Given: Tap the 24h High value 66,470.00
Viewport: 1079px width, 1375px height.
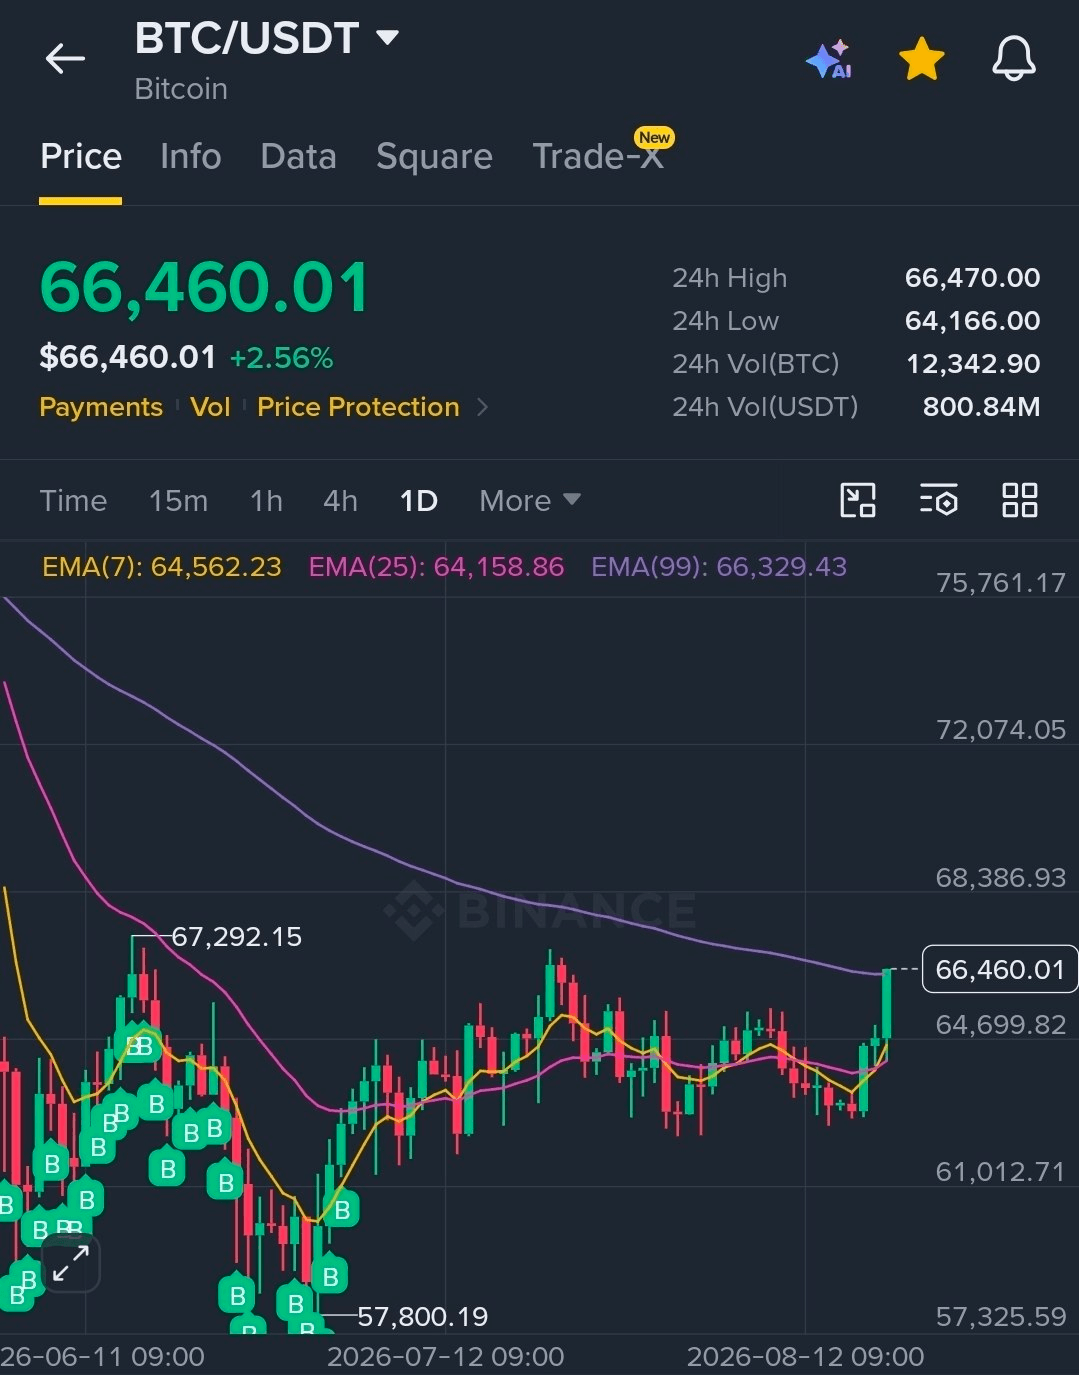Looking at the screenshot, I should [x=972, y=278].
